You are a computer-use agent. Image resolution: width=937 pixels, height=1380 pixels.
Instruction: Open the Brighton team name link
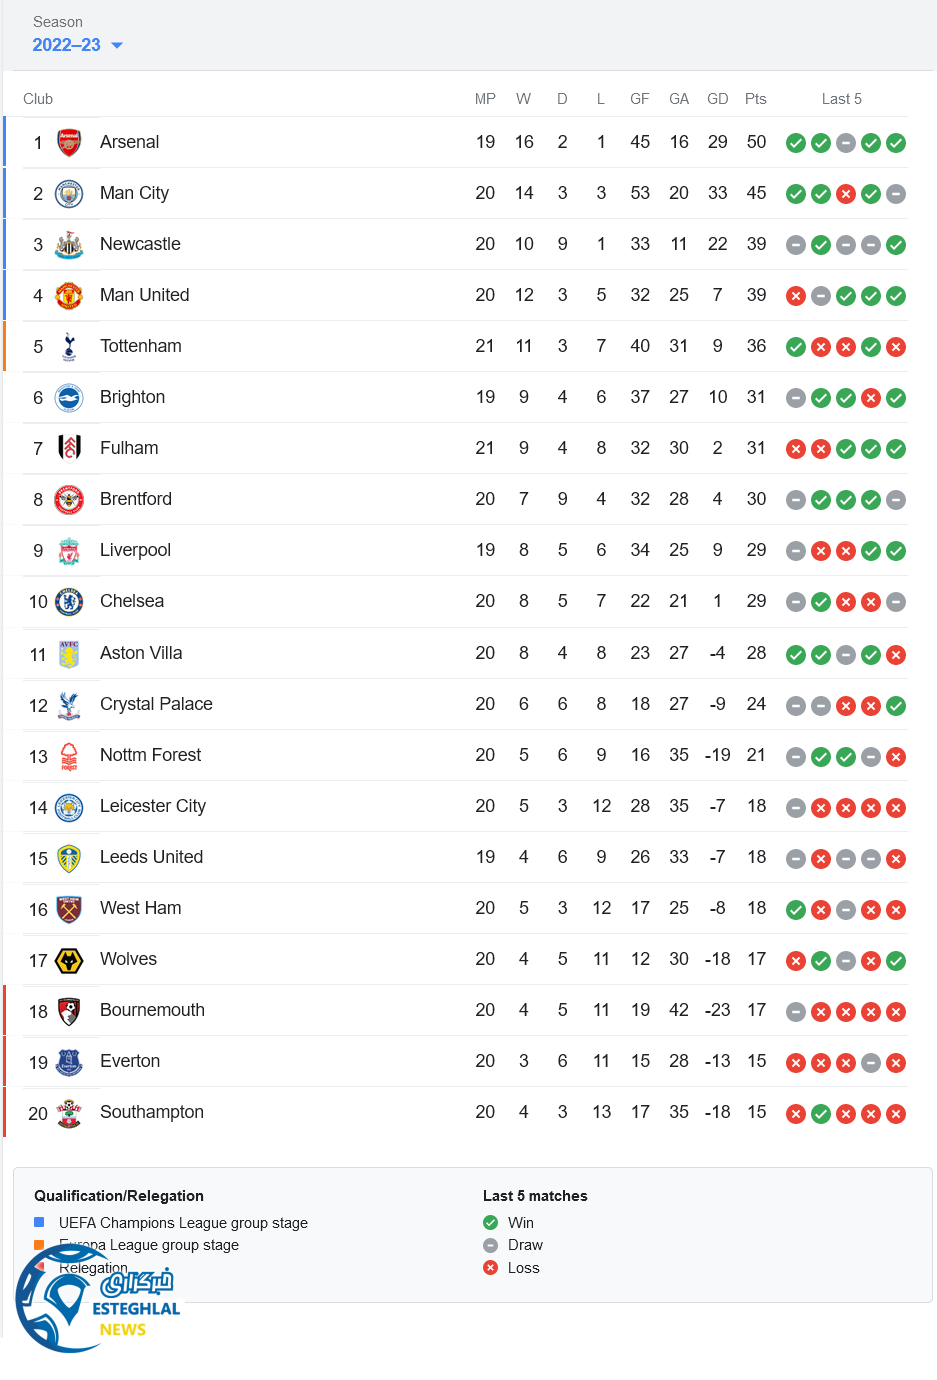(132, 397)
